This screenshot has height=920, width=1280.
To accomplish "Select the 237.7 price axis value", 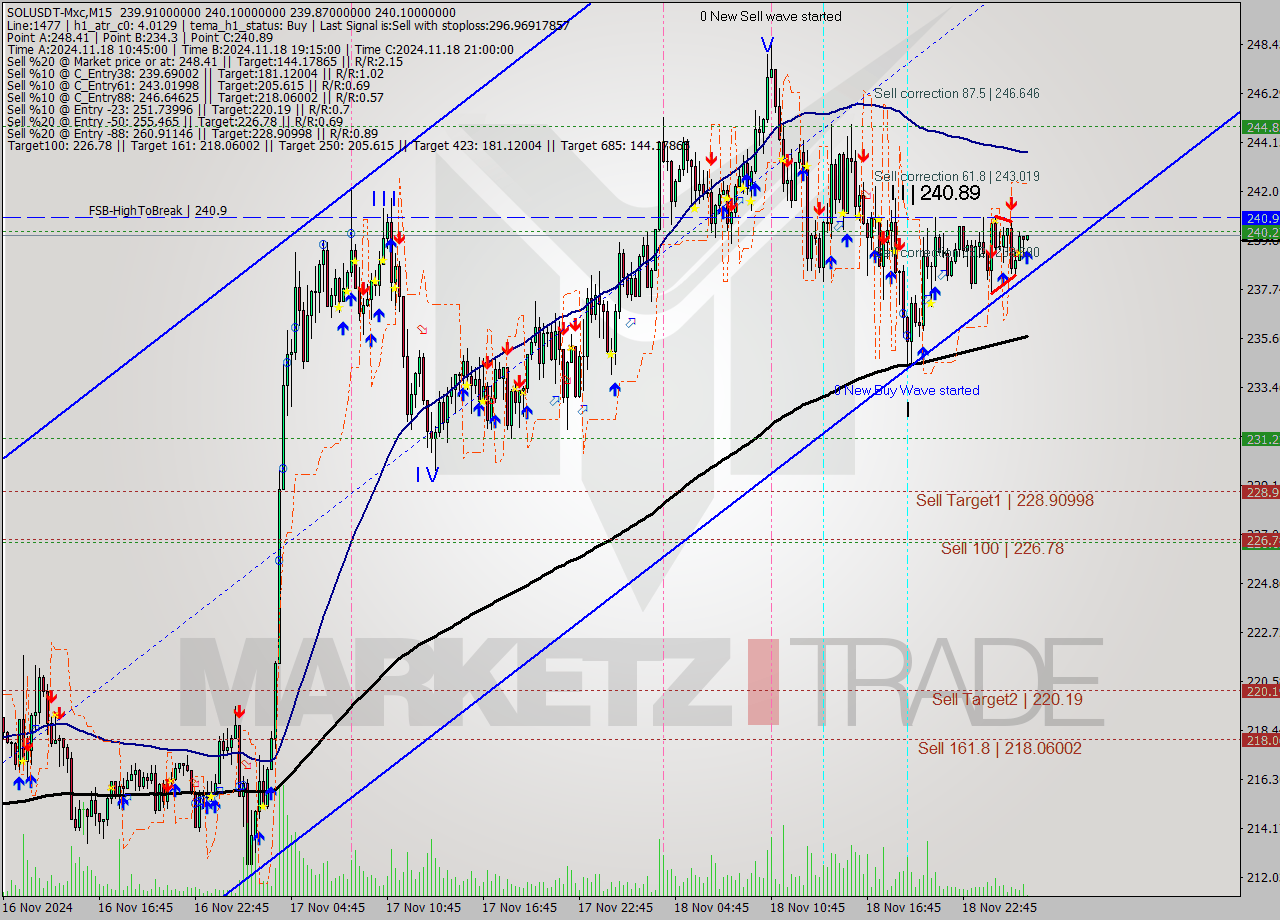I will click(1262, 289).
